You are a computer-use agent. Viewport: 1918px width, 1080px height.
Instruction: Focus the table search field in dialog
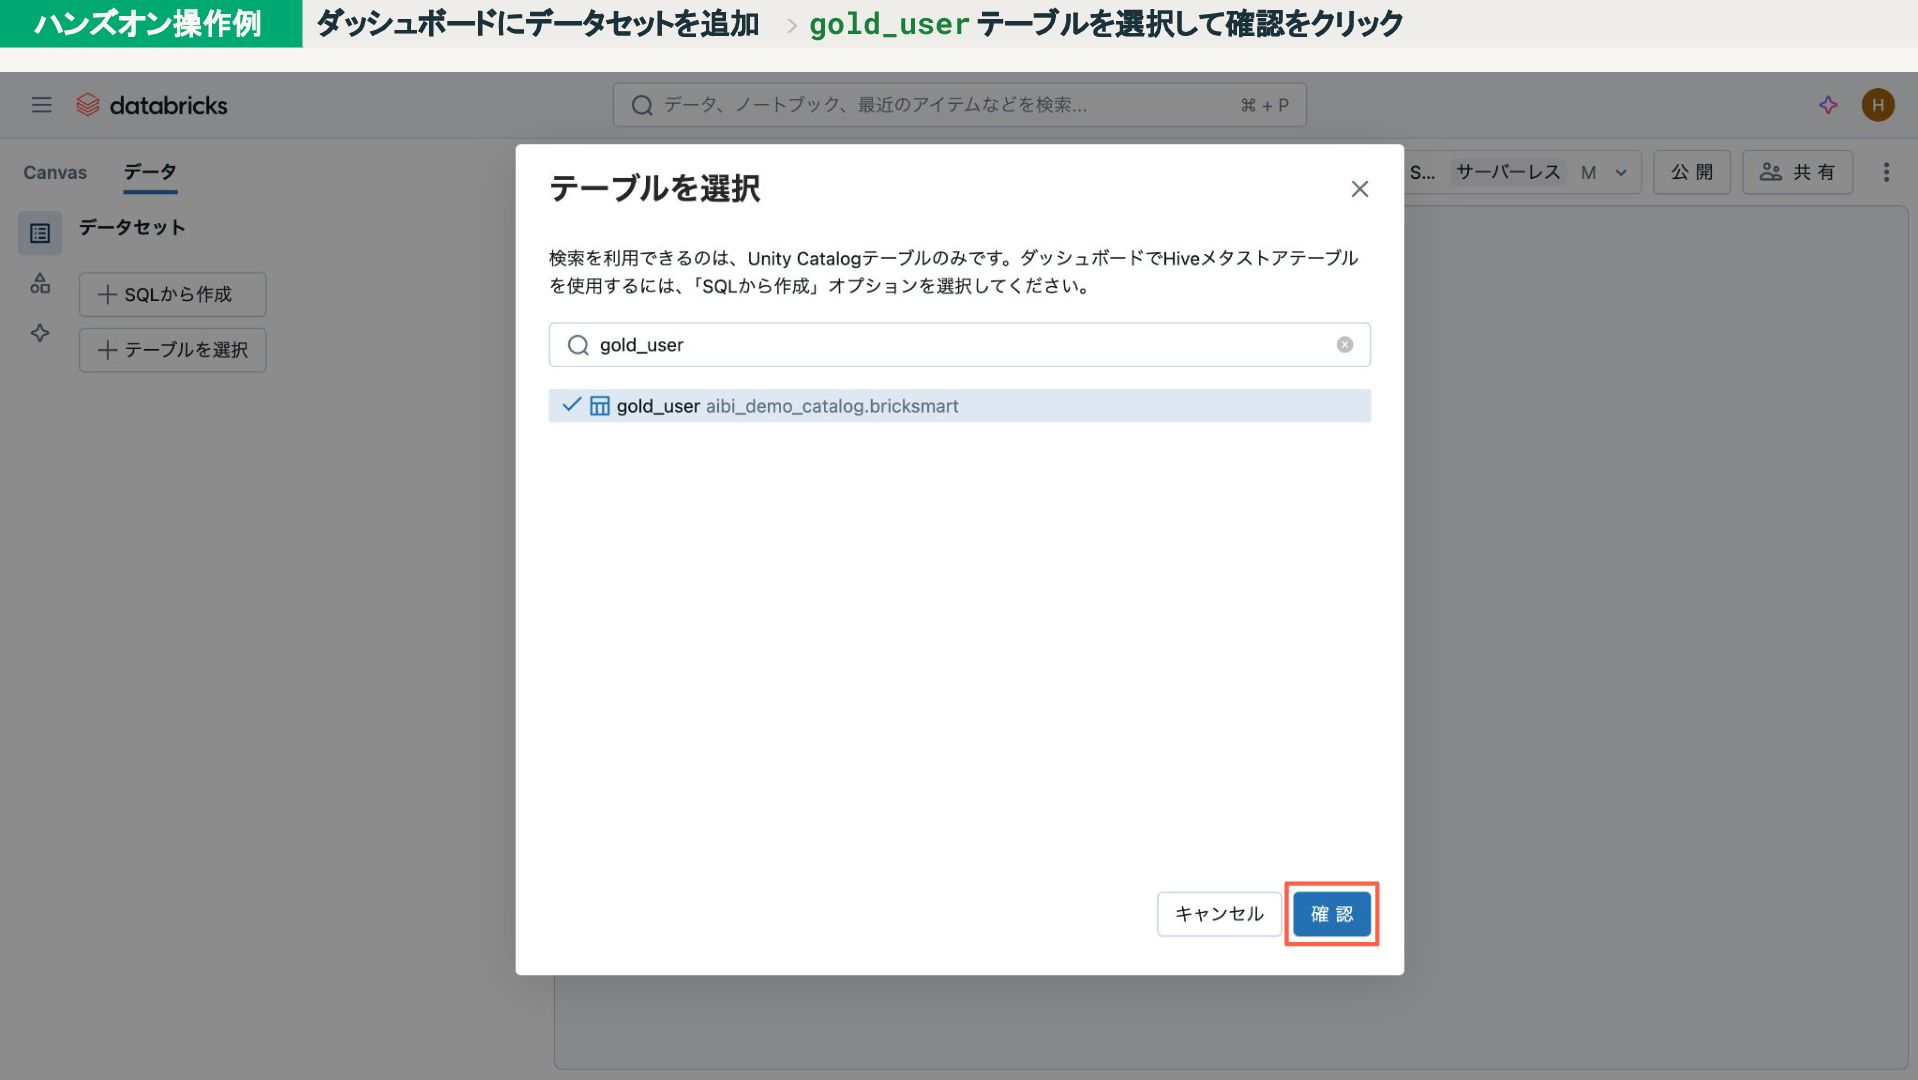coord(959,345)
